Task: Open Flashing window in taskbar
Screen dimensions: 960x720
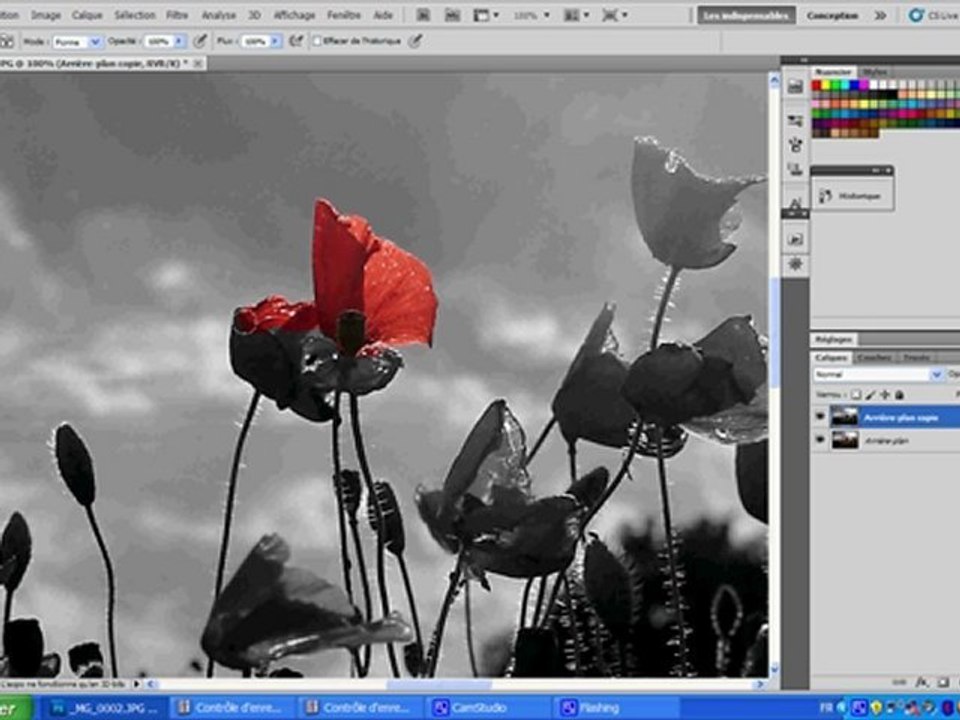Action: click(x=617, y=708)
